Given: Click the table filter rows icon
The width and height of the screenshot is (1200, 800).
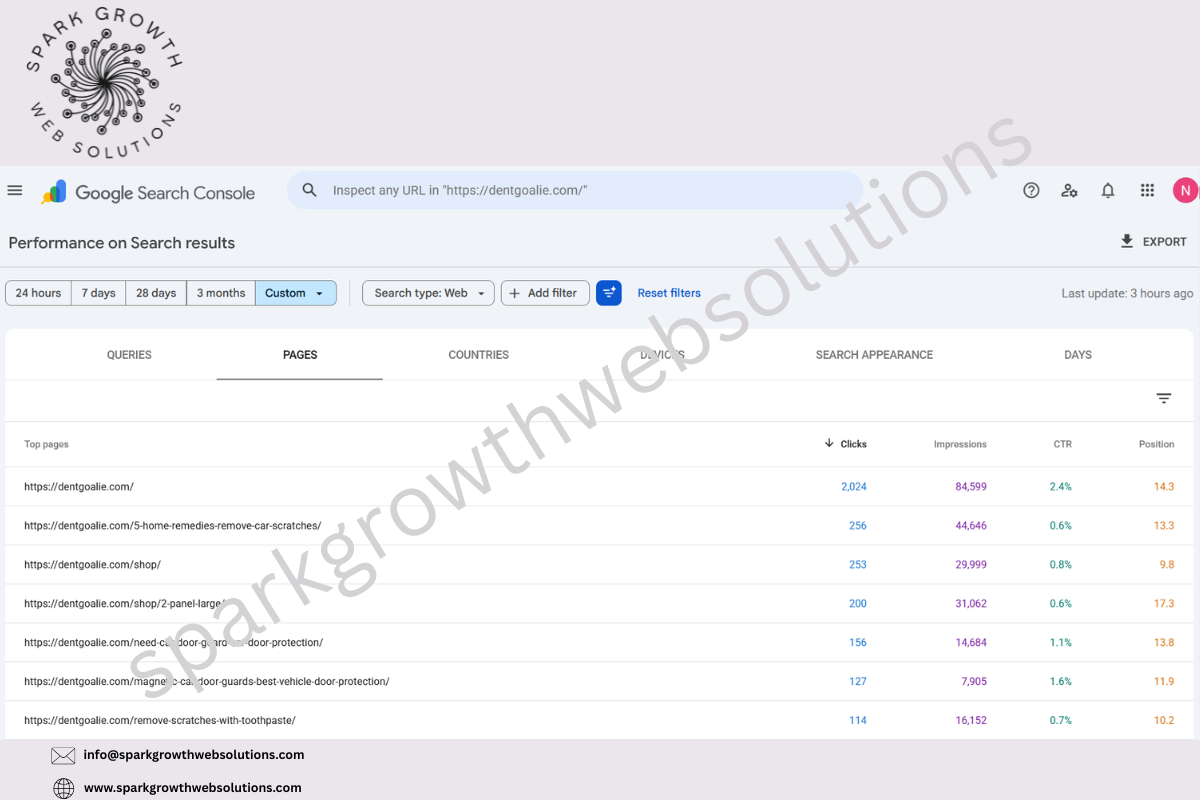Looking at the screenshot, I should [x=1164, y=398].
